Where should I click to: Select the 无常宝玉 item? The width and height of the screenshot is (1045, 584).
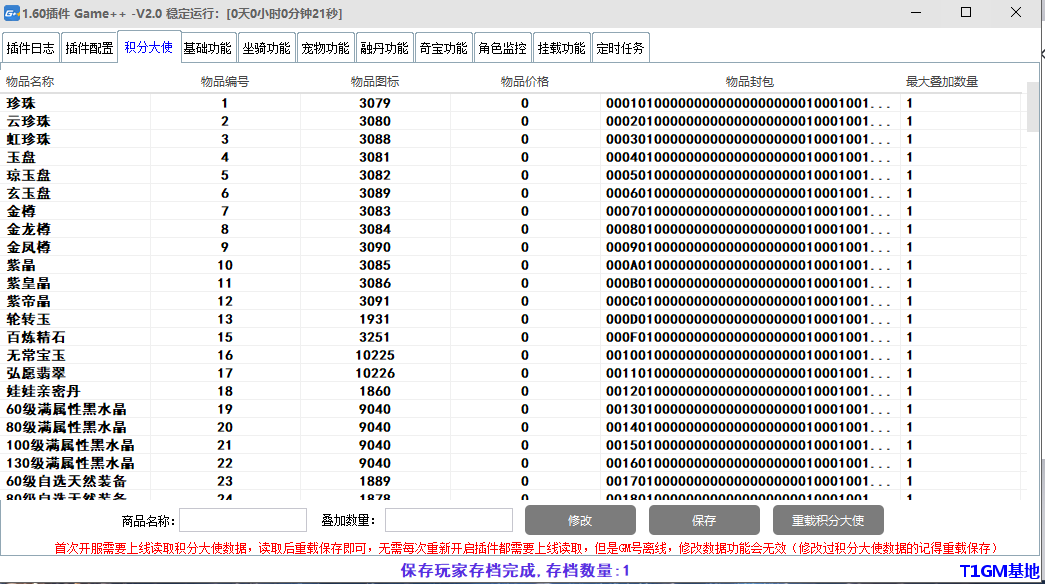(511, 355)
